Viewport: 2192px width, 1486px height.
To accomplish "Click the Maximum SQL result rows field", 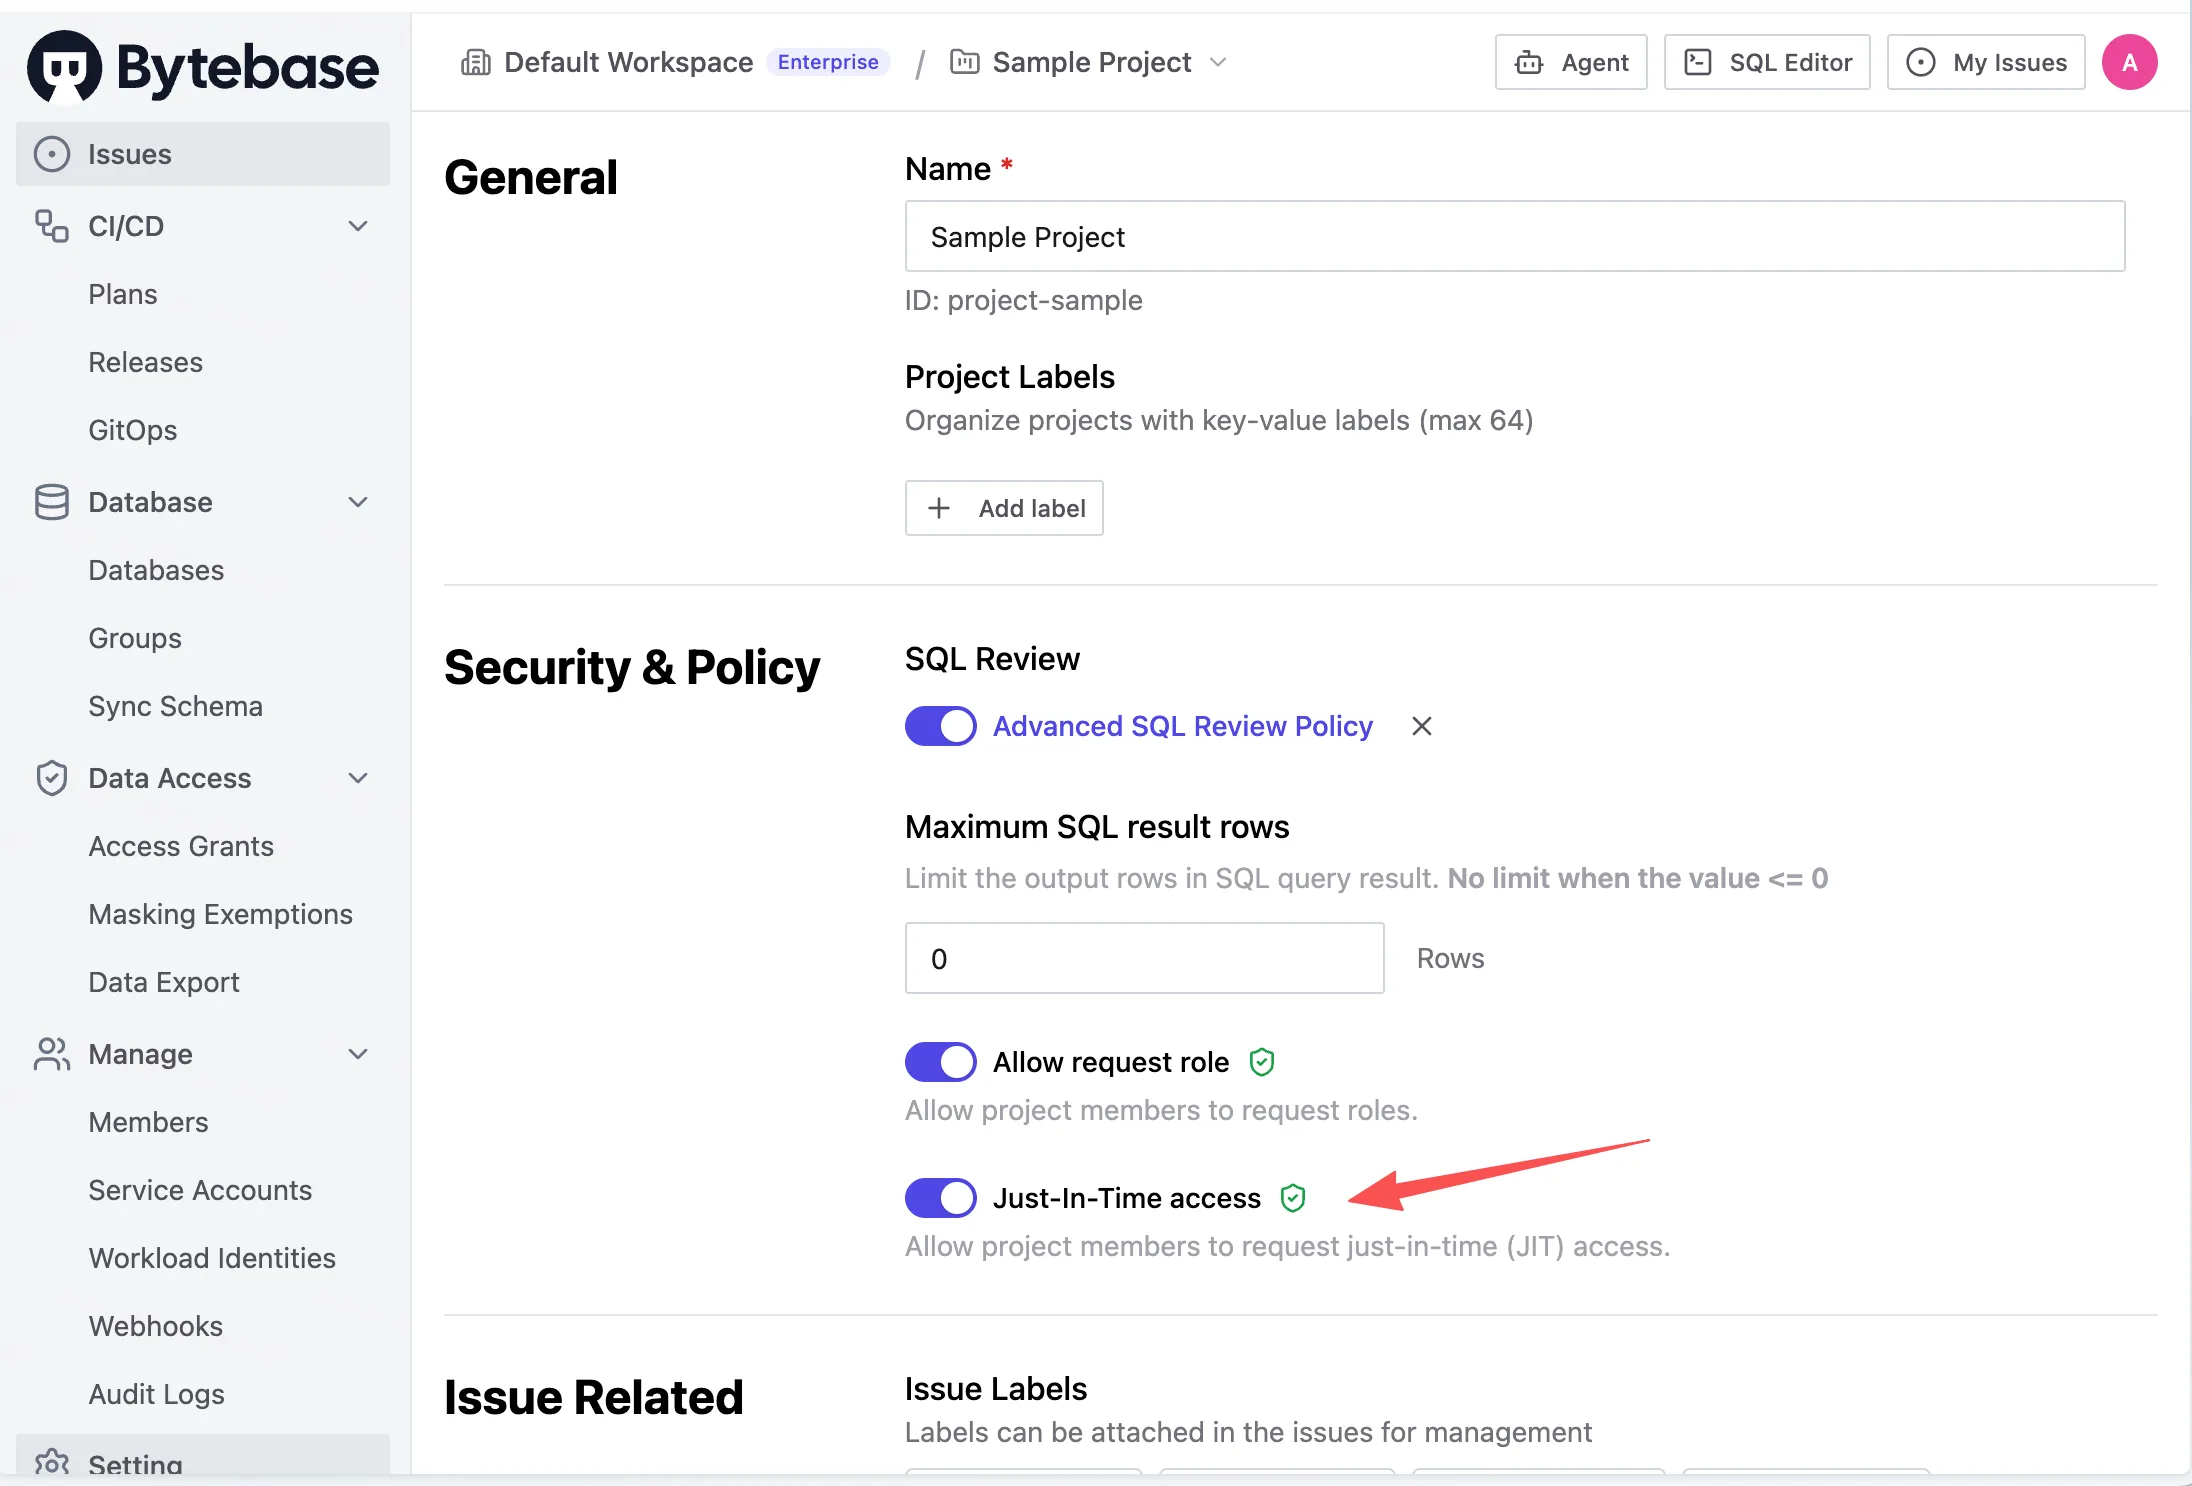I will click(x=1144, y=958).
